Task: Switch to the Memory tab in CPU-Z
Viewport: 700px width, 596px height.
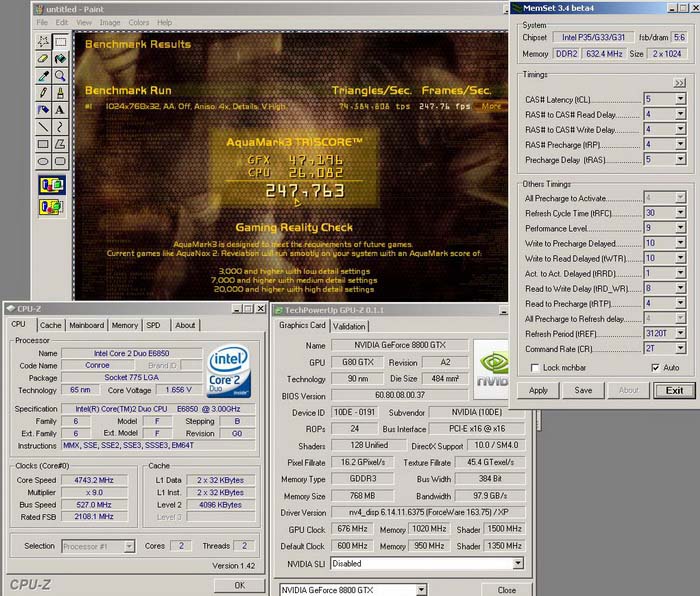Action: click(125, 325)
